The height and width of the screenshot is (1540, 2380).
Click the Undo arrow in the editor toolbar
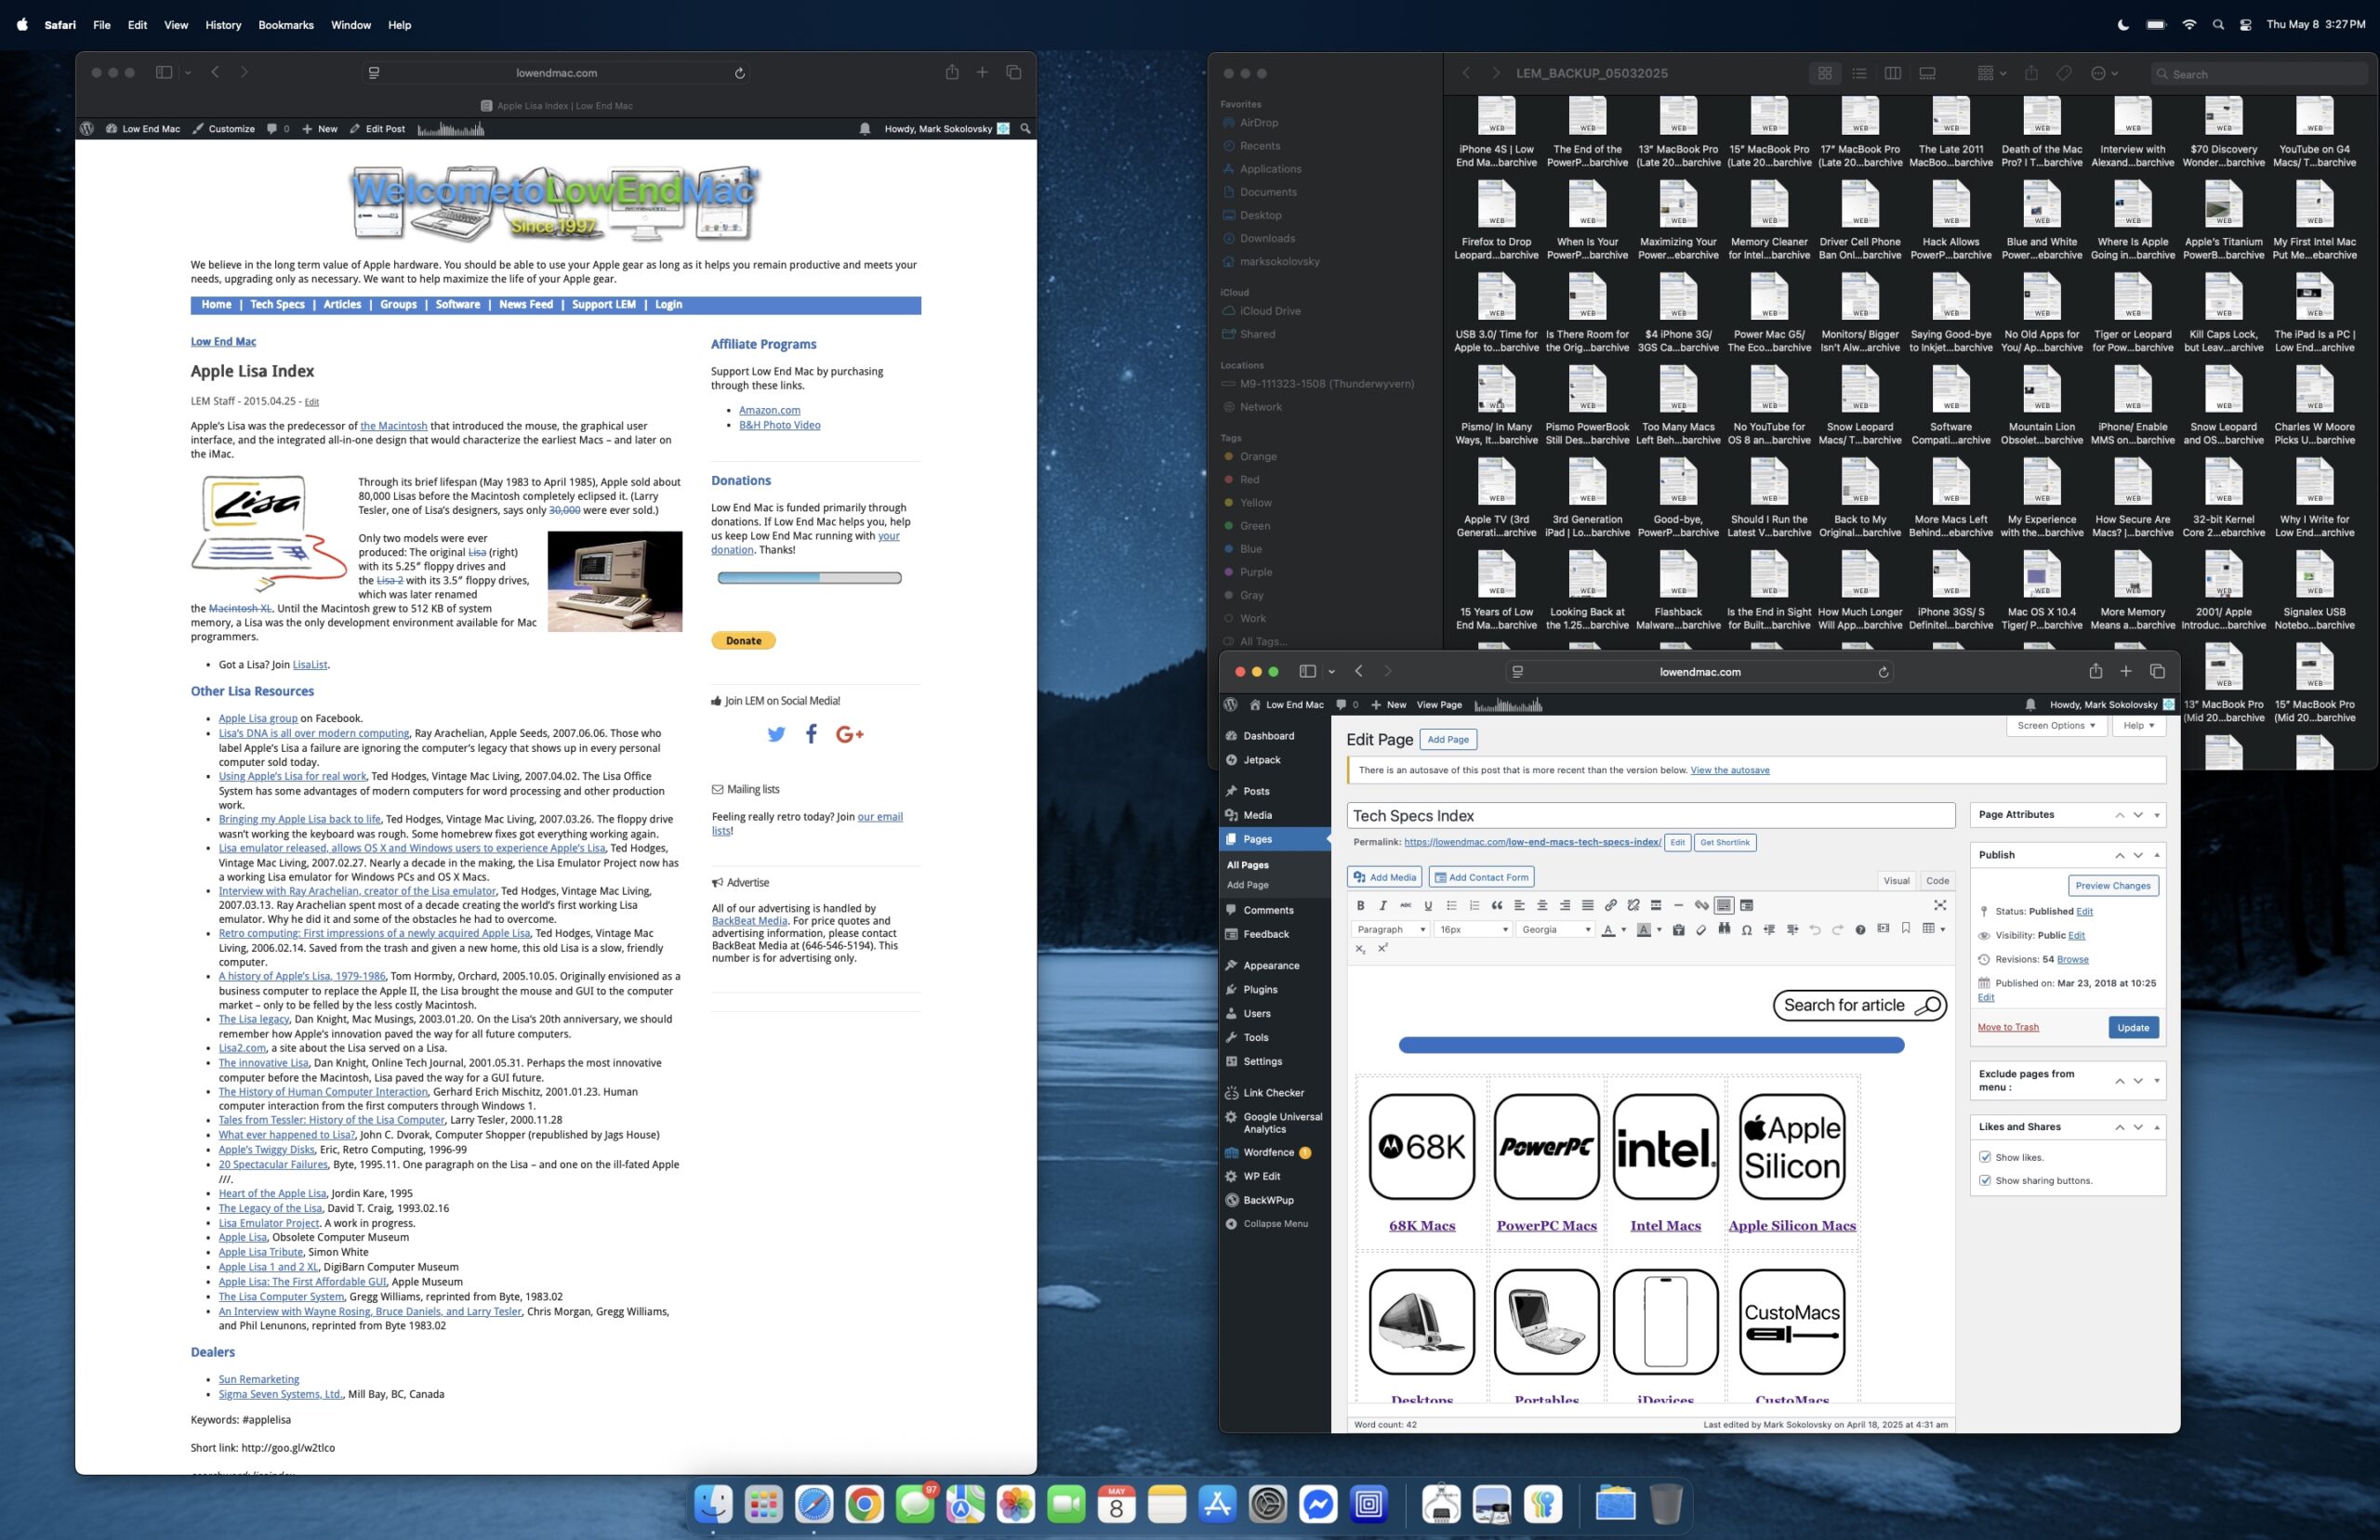(1816, 930)
